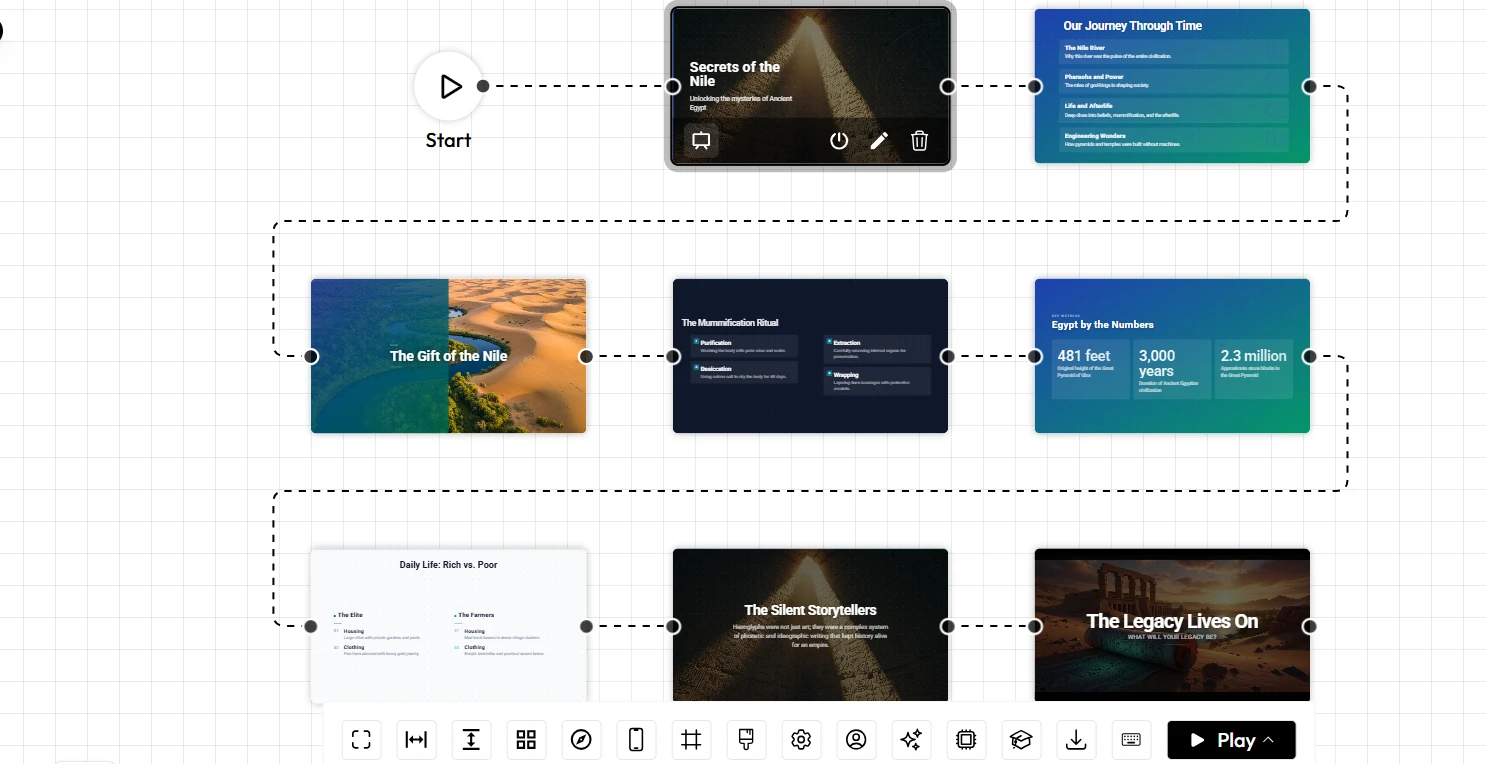Screen dimensions: 1486x764
Task: Click the AI sparkles icon
Action: (x=911, y=740)
